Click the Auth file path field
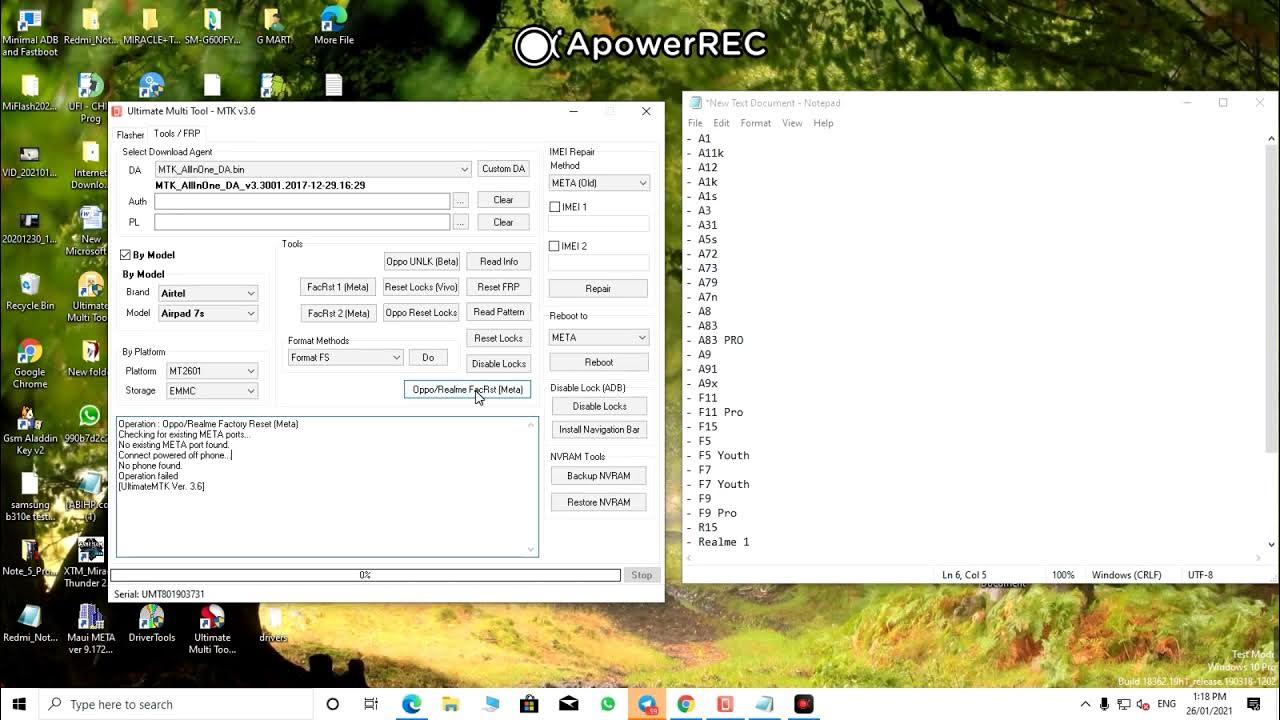 302,201
